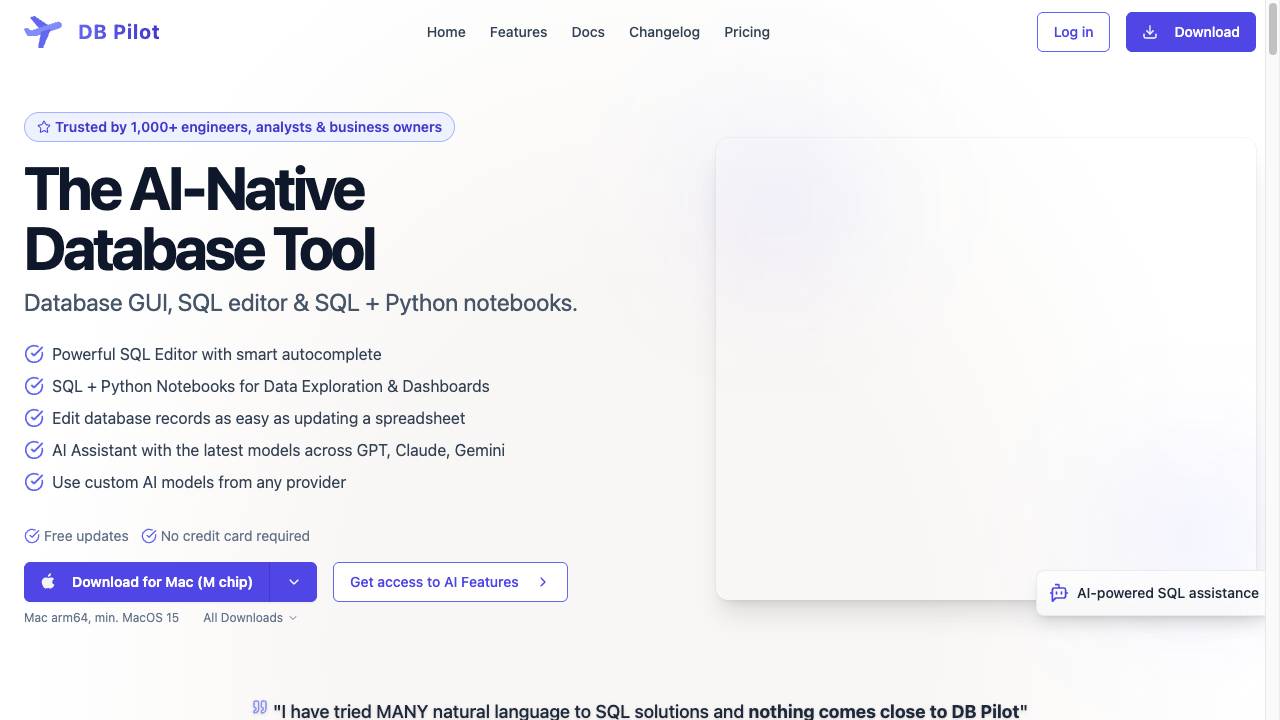Open the Home nav item

coord(446,32)
